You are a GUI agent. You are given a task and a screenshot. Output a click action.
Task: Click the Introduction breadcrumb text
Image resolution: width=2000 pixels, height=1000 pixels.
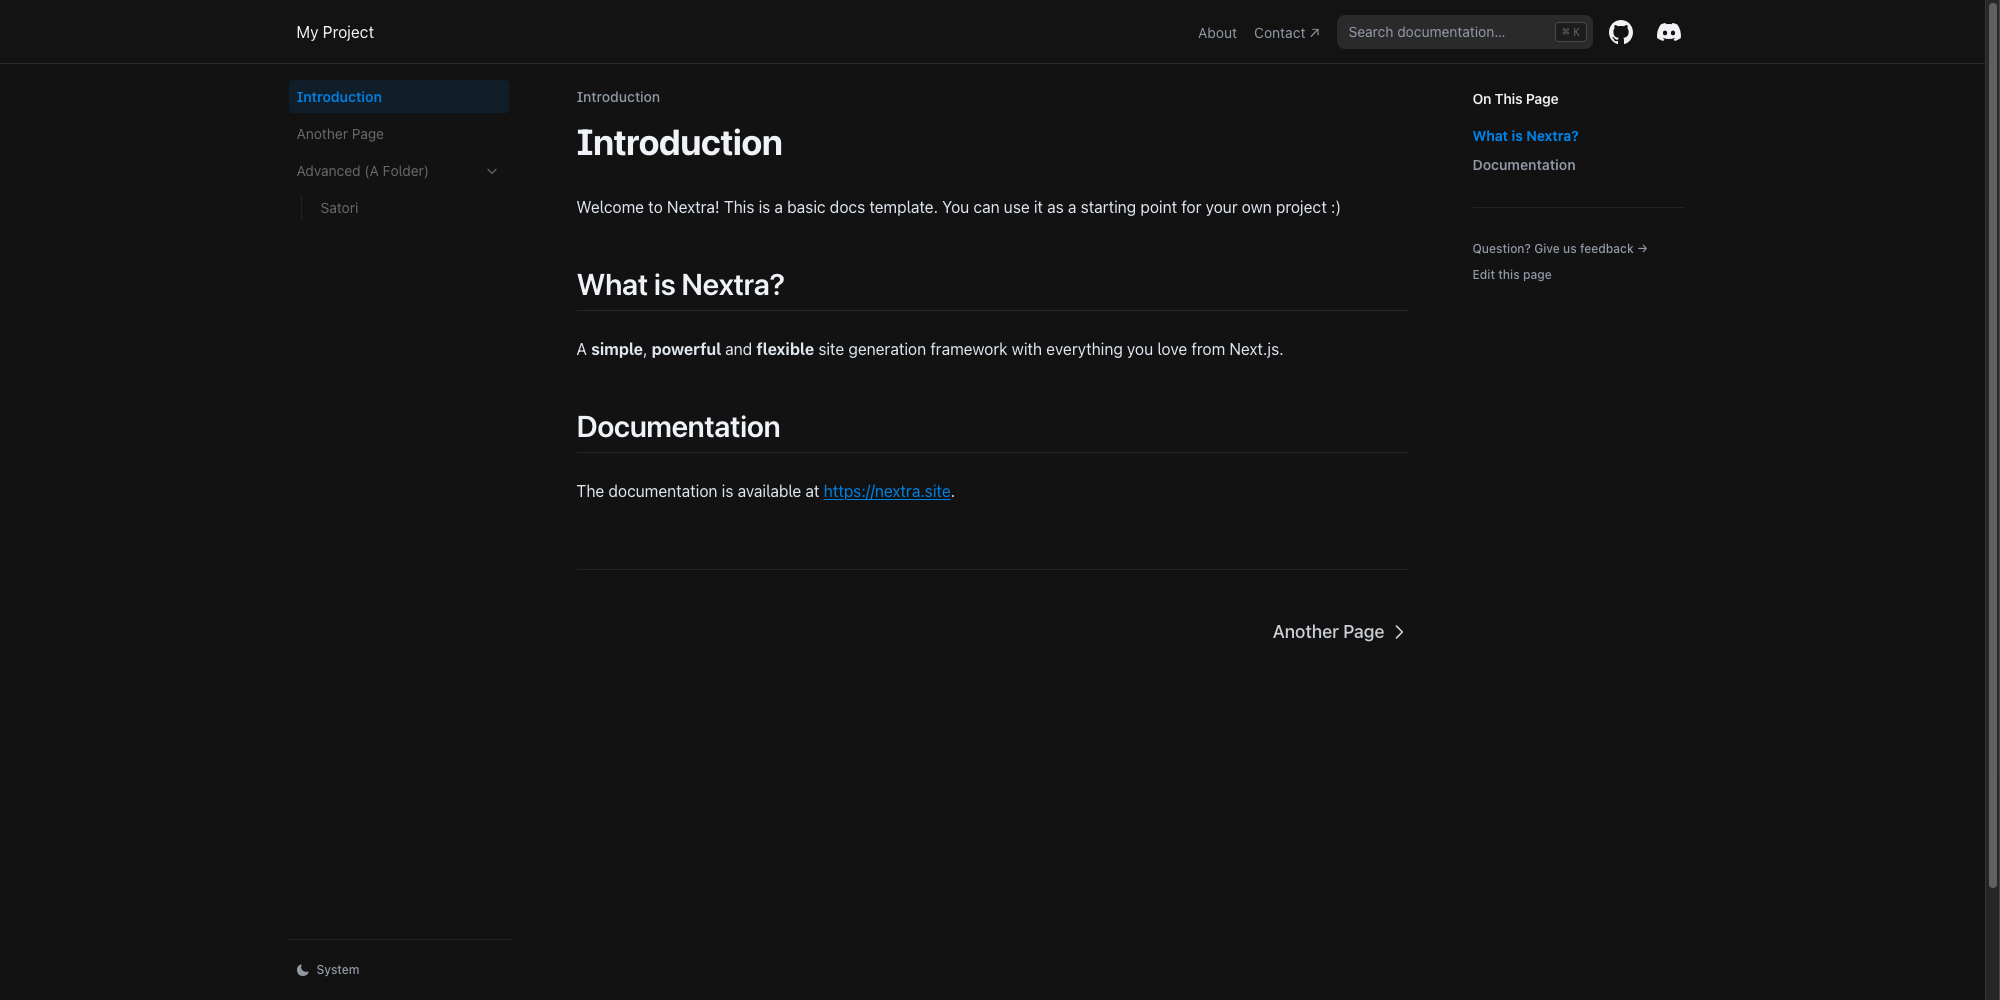click(618, 97)
